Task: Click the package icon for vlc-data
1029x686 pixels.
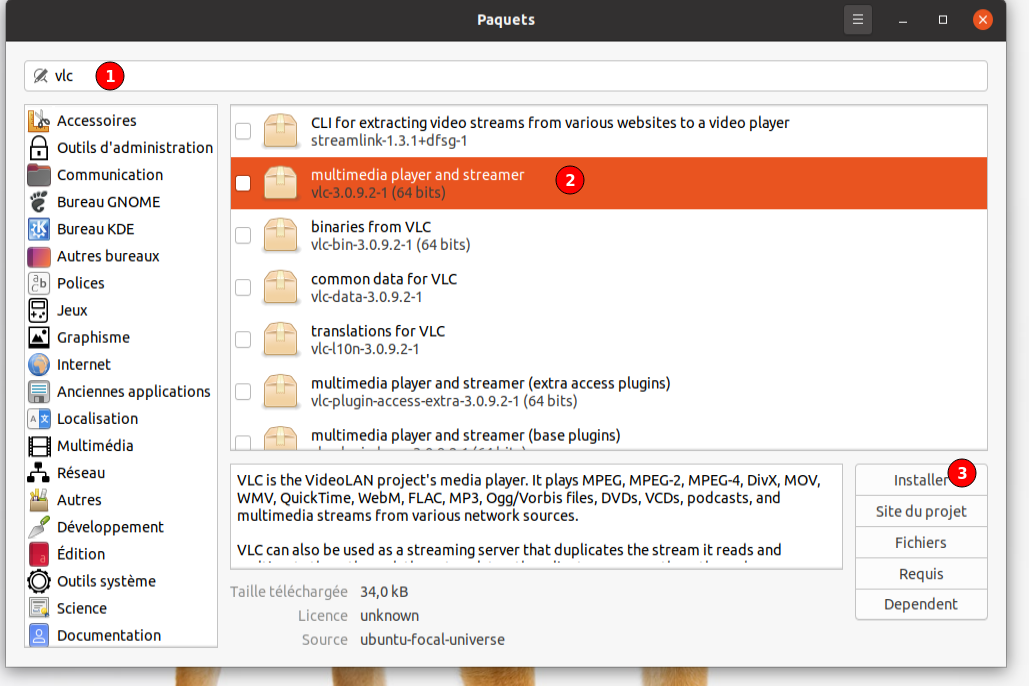Action: pyautogui.click(x=280, y=287)
